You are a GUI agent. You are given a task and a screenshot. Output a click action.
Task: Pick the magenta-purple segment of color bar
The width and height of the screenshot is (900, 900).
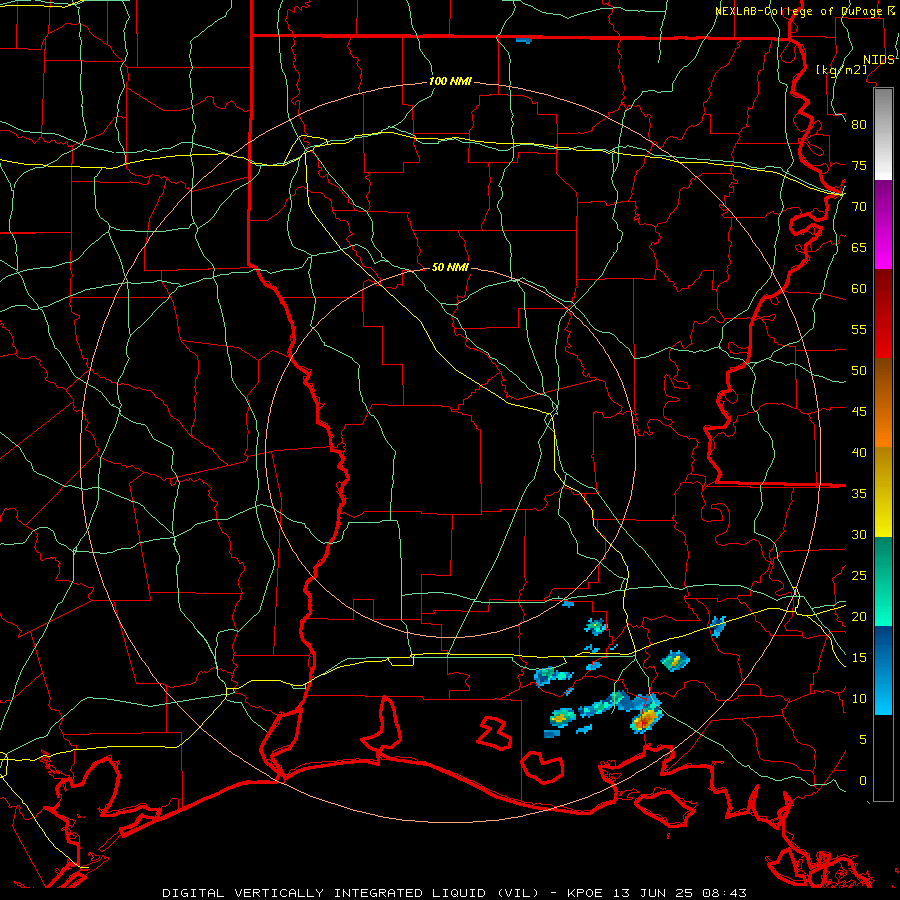pos(883,224)
